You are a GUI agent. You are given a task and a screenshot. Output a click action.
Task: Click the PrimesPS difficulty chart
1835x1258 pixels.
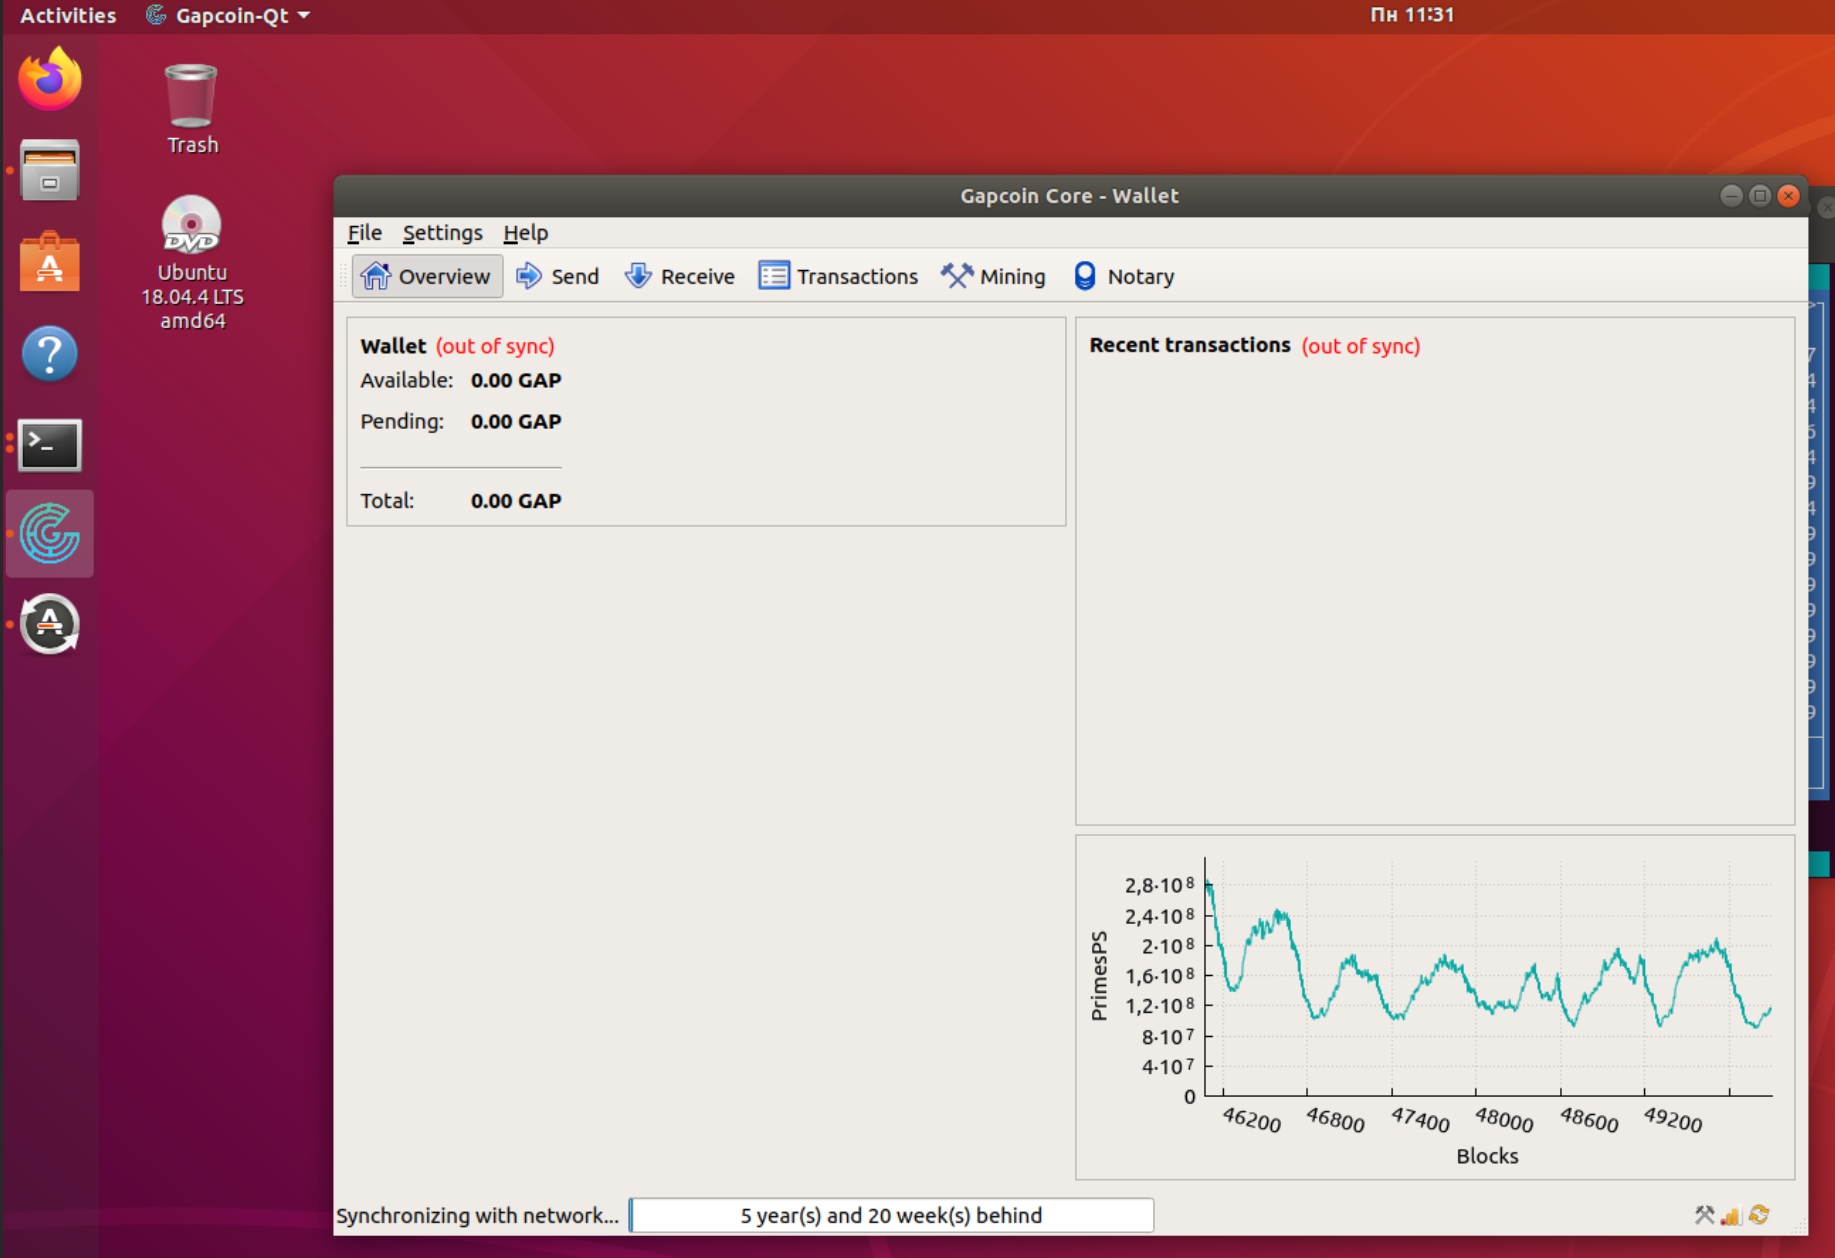coord(1435,1007)
